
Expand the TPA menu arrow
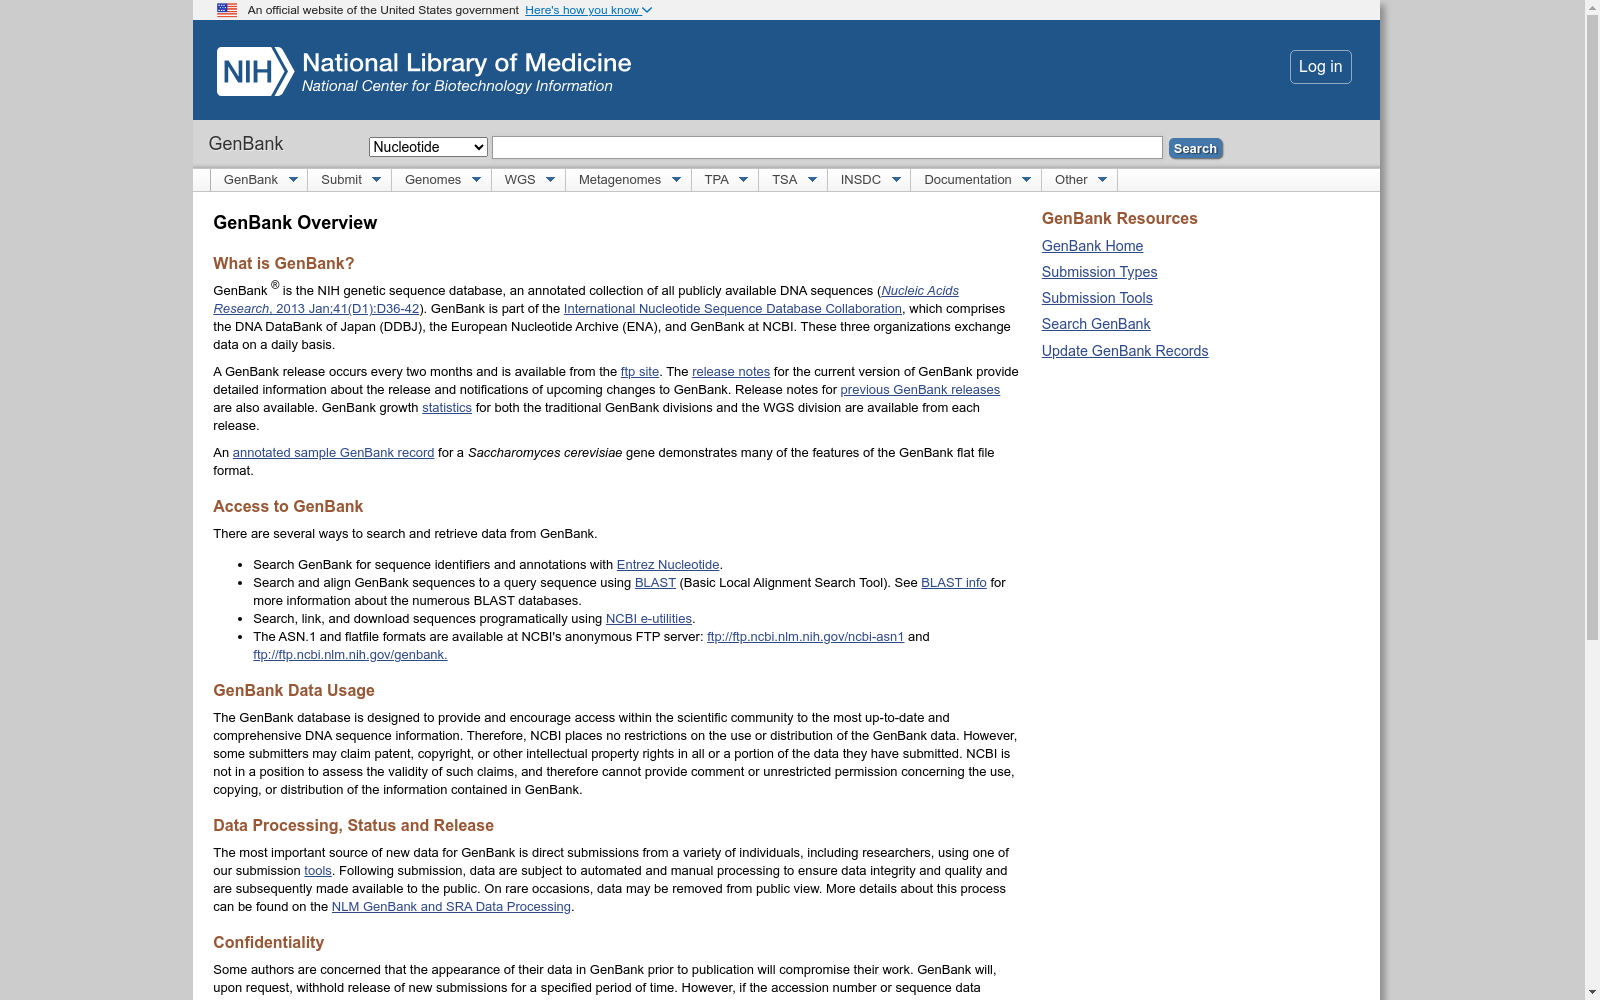point(743,180)
